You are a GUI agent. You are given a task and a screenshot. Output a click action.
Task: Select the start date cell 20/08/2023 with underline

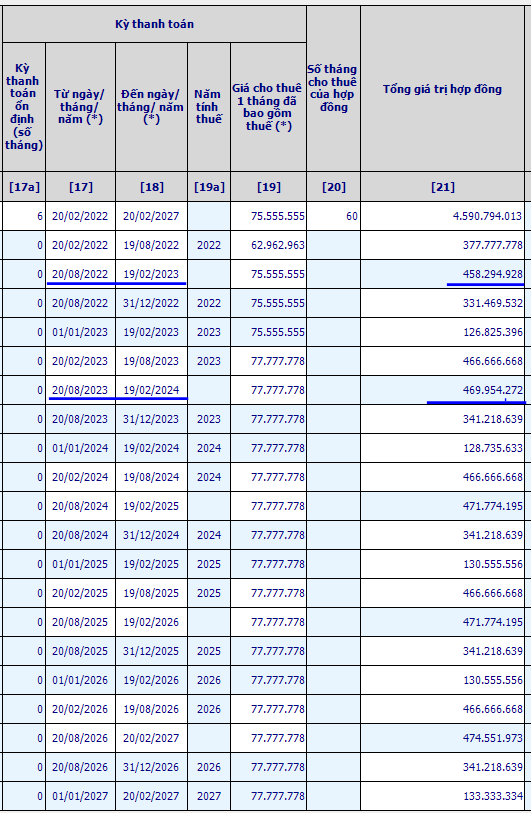click(80, 390)
